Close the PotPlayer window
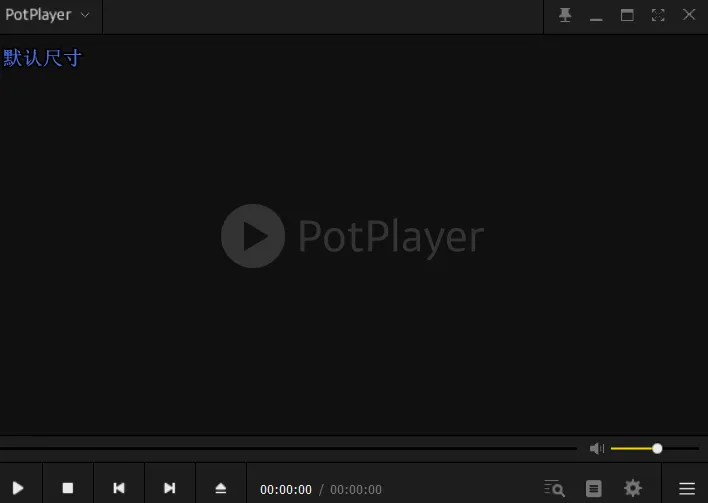Screen dimensions: 708x503 [689, 14]
